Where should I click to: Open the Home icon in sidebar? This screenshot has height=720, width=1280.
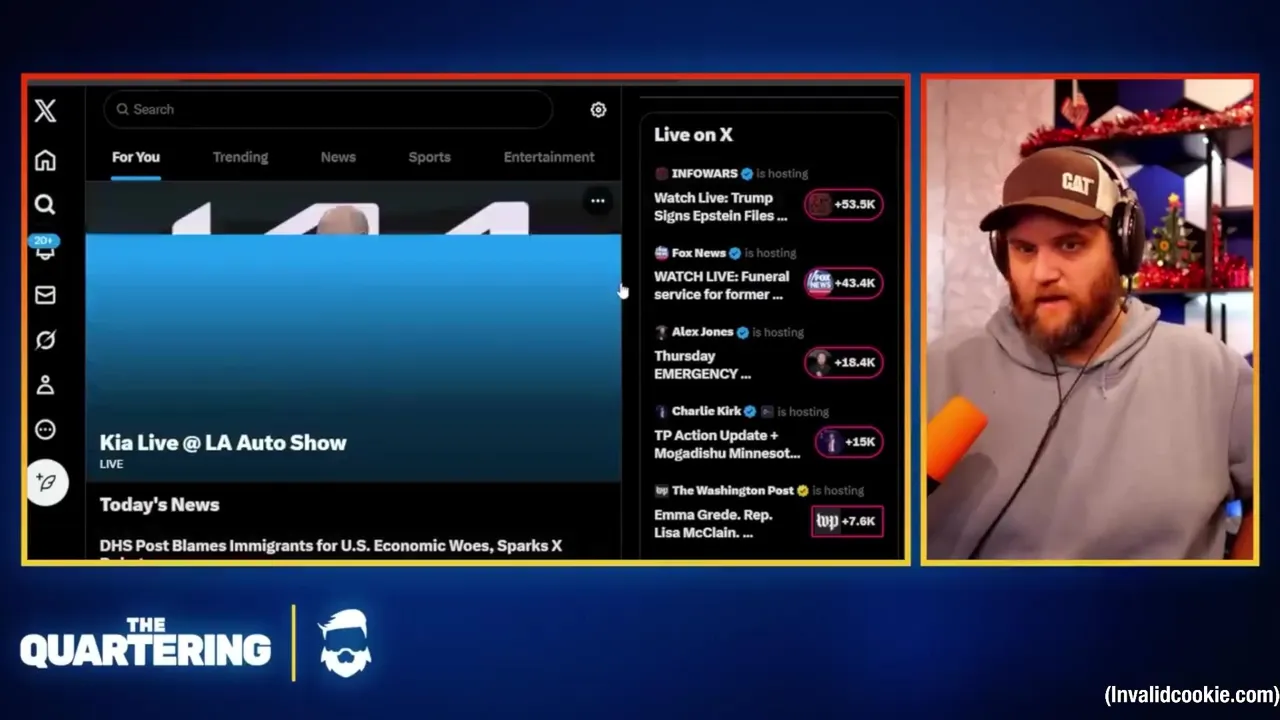[45, 160]
